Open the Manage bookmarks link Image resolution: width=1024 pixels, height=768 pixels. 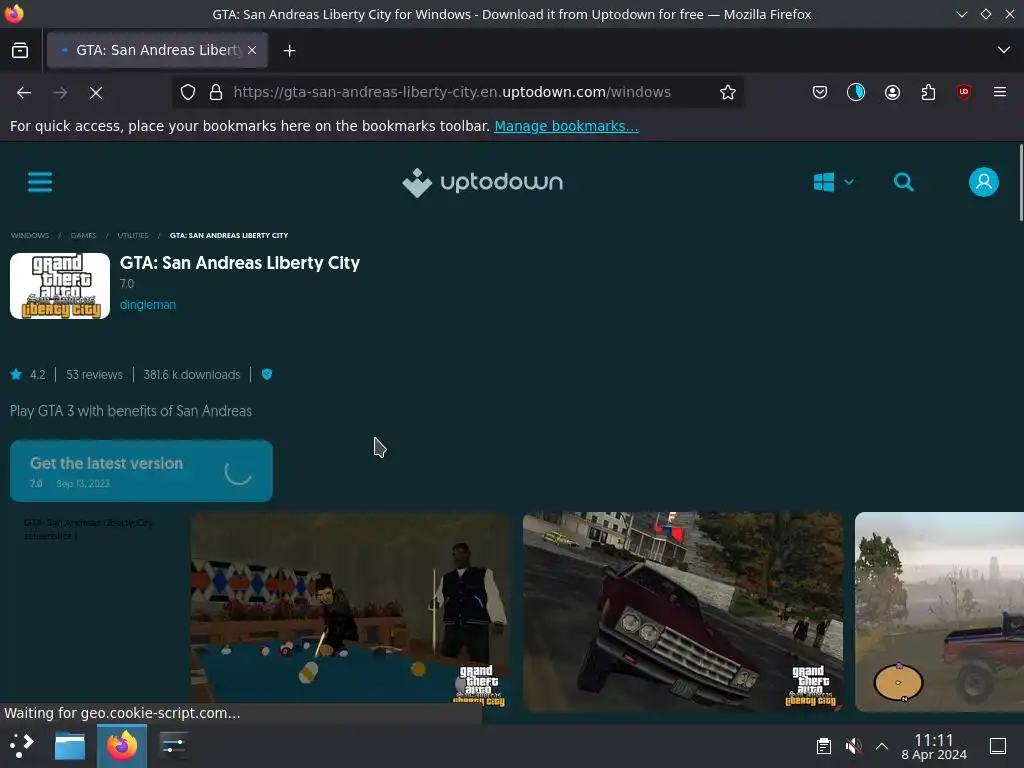(566, 126)
